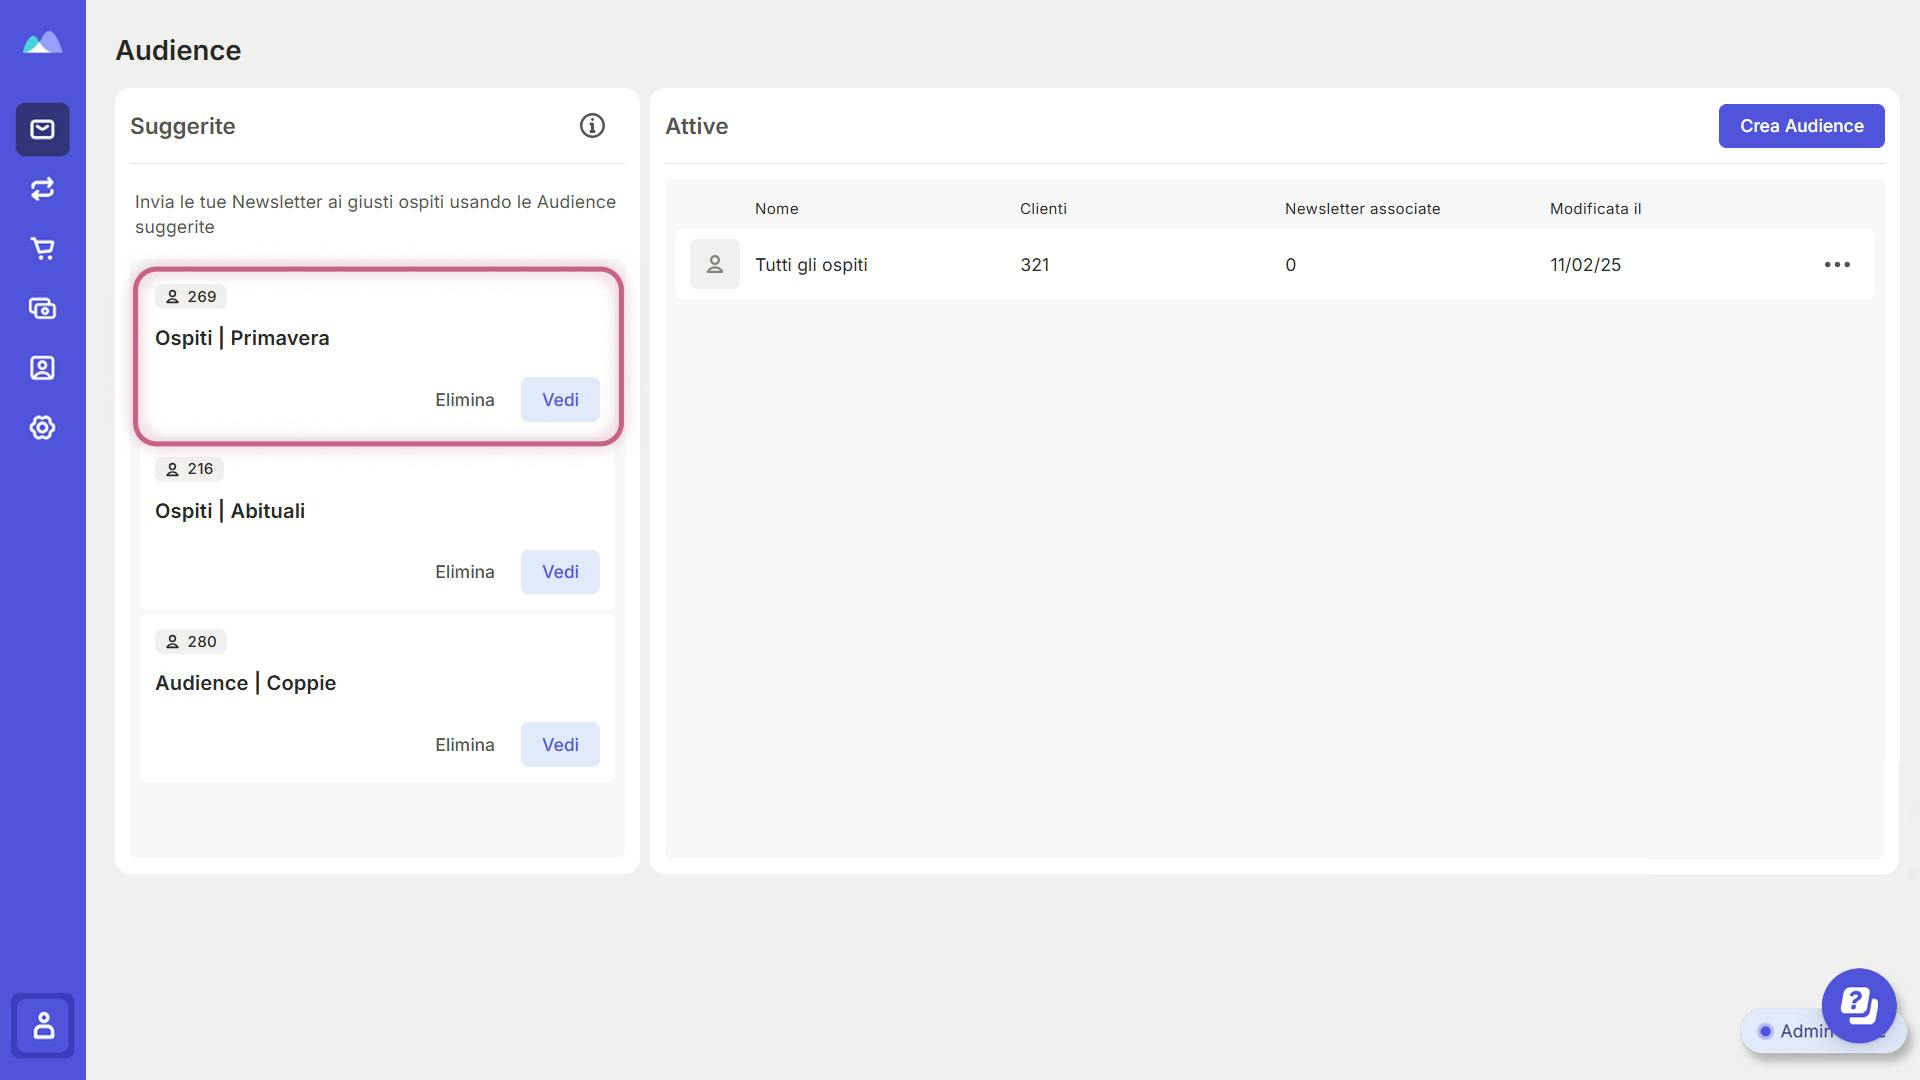1920x1080 pixels.
Task: Click Vedi on Ospiti | Primavera card
Action: (x=560, y=399)
